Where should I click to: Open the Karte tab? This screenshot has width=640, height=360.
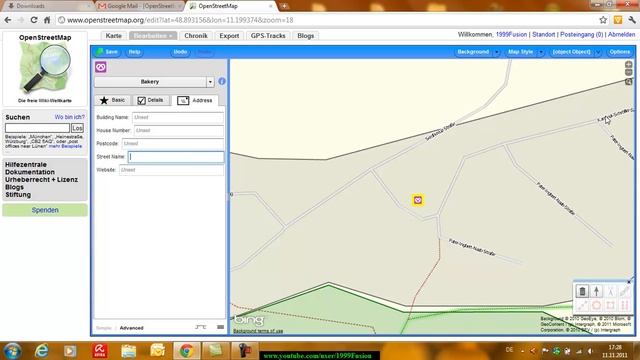[113, 36]
